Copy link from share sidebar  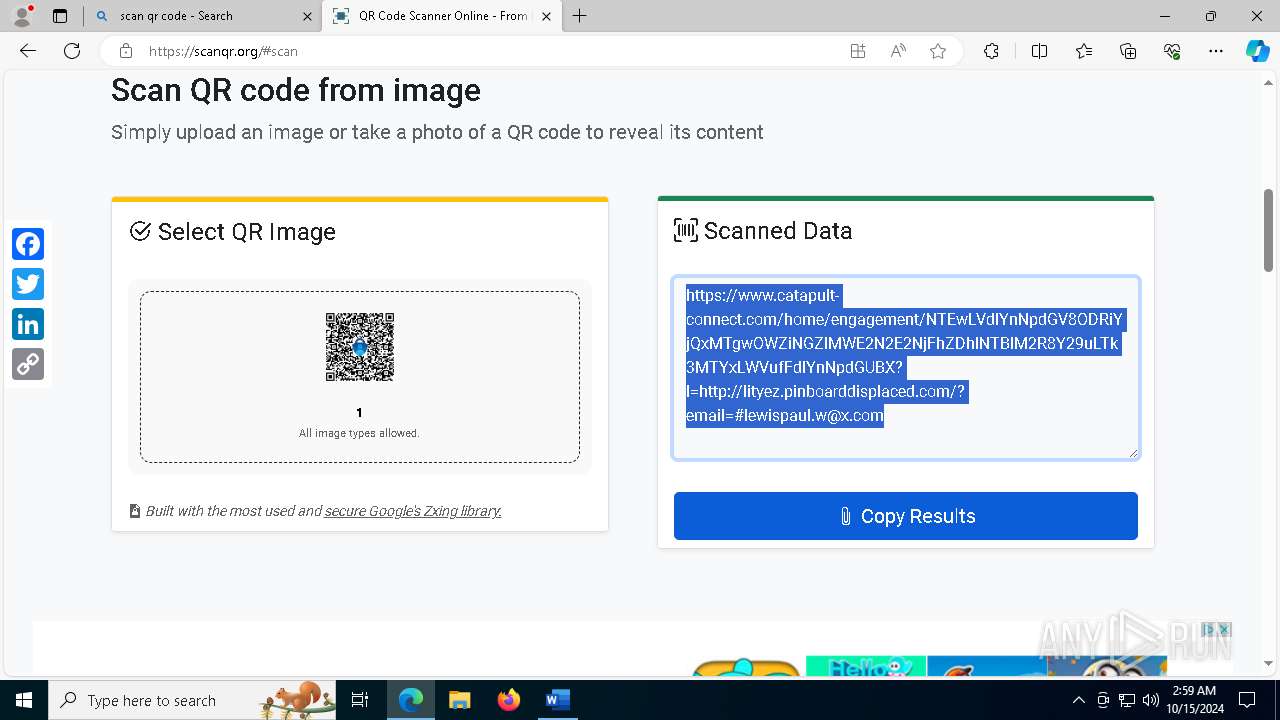(x=28, y=364)
